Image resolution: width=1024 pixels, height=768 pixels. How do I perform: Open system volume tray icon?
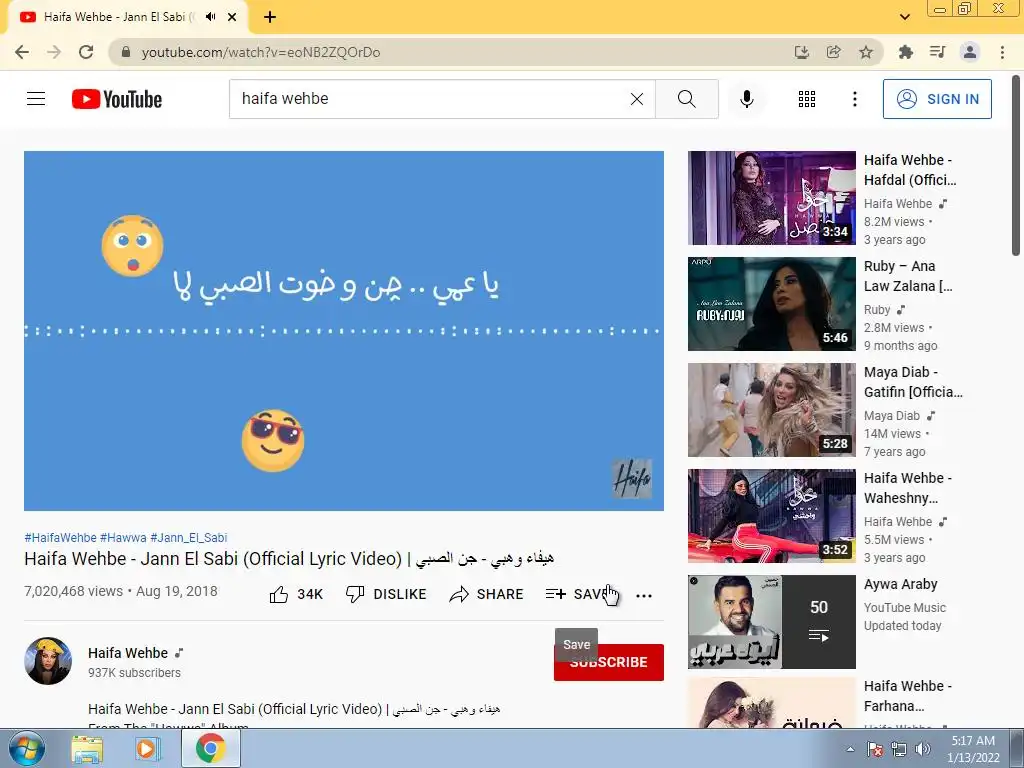pos(923,749)
